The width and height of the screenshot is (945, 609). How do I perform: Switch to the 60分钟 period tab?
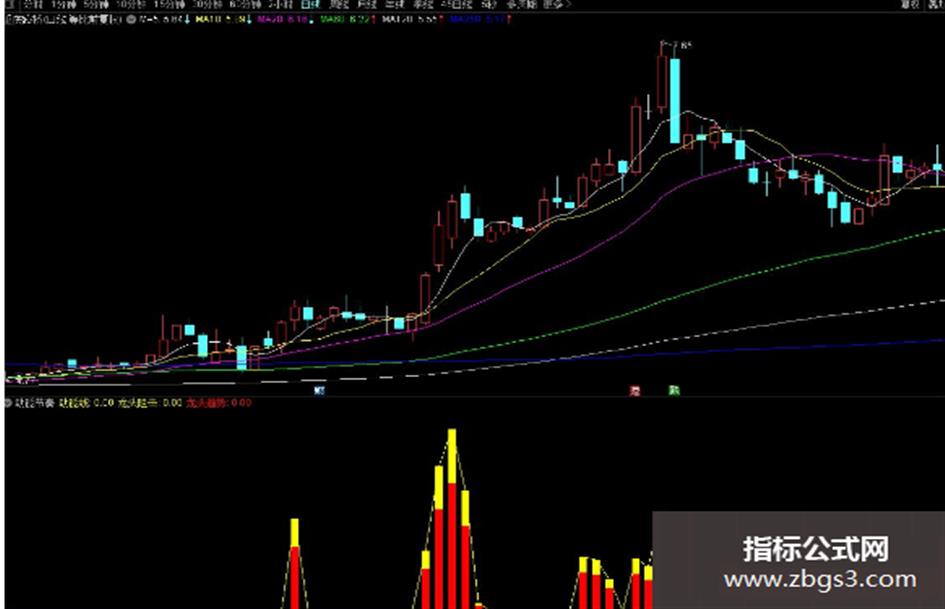[245, 4]
